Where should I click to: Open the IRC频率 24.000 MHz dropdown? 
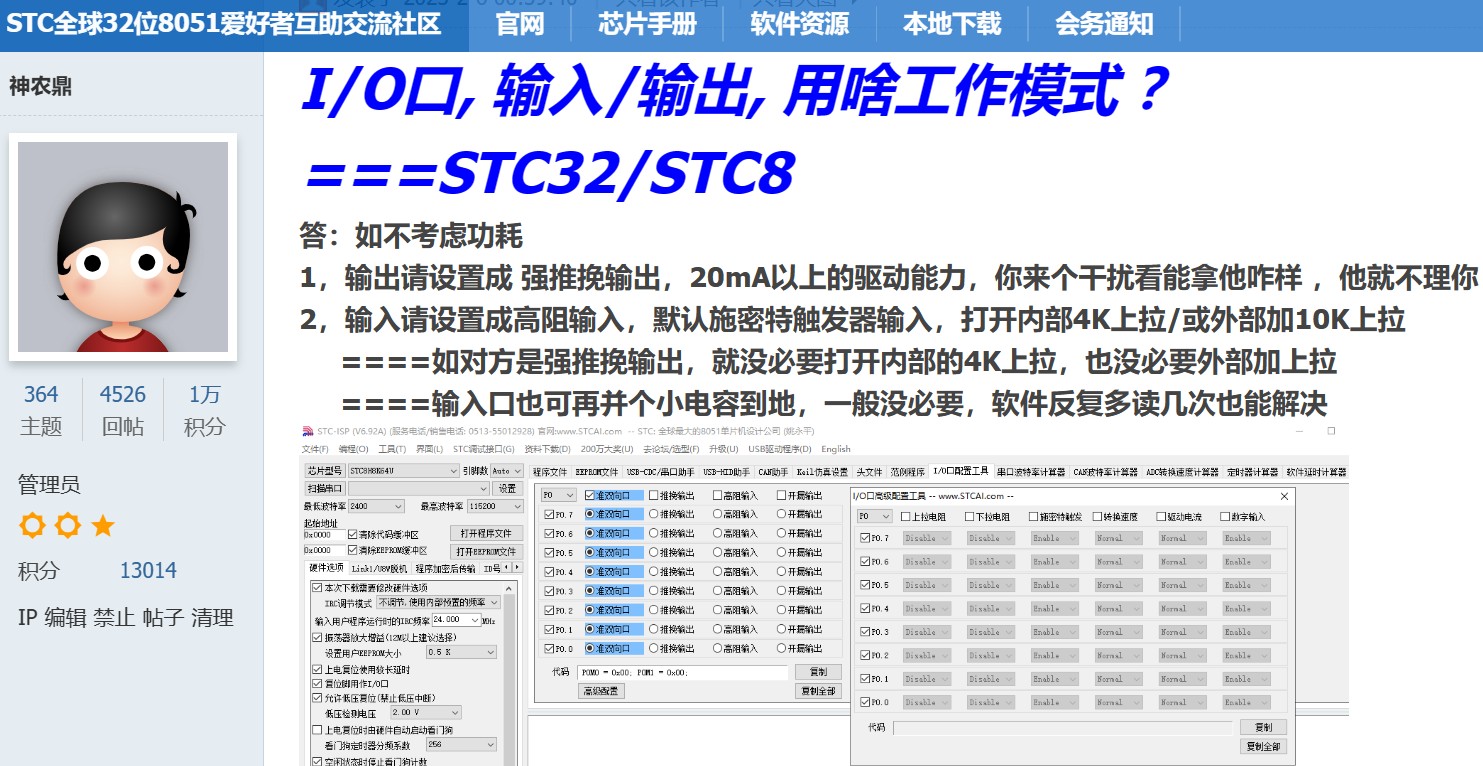[455, 620]
